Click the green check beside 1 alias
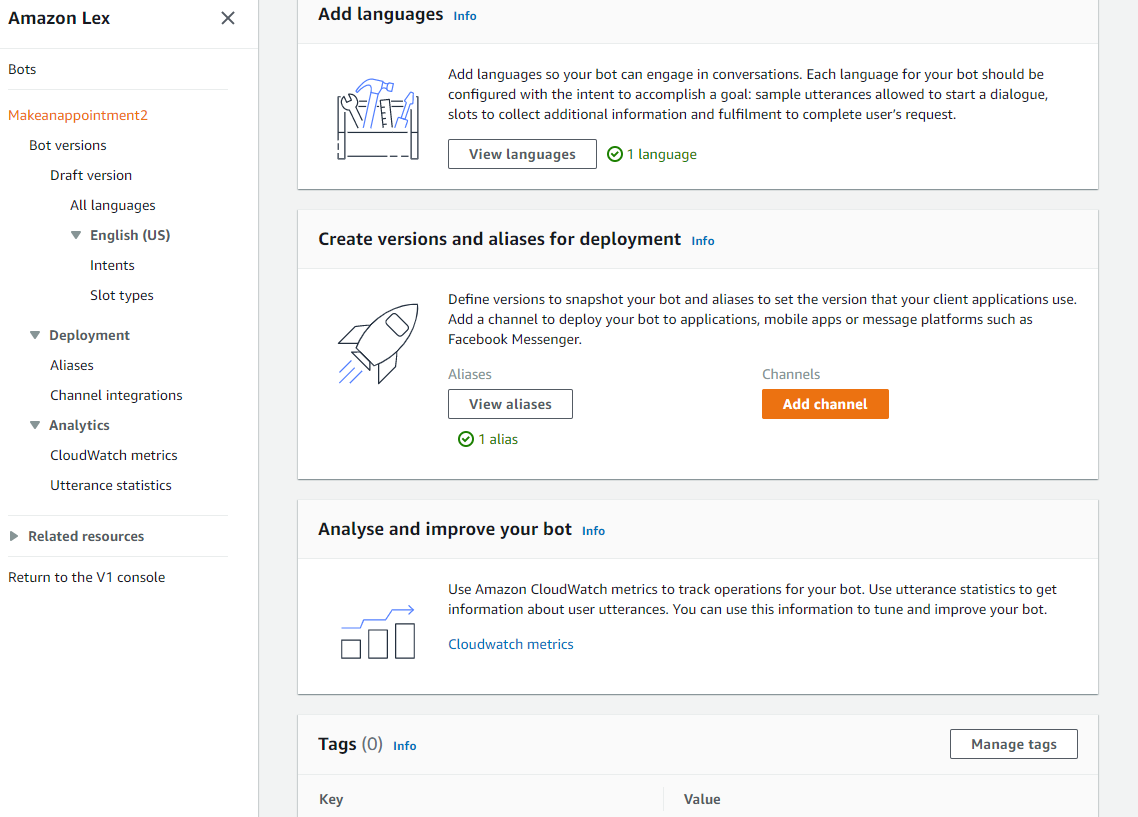The width and height of the screenshot is (1138, 817). pyautogui.click(x=466, y=439)
